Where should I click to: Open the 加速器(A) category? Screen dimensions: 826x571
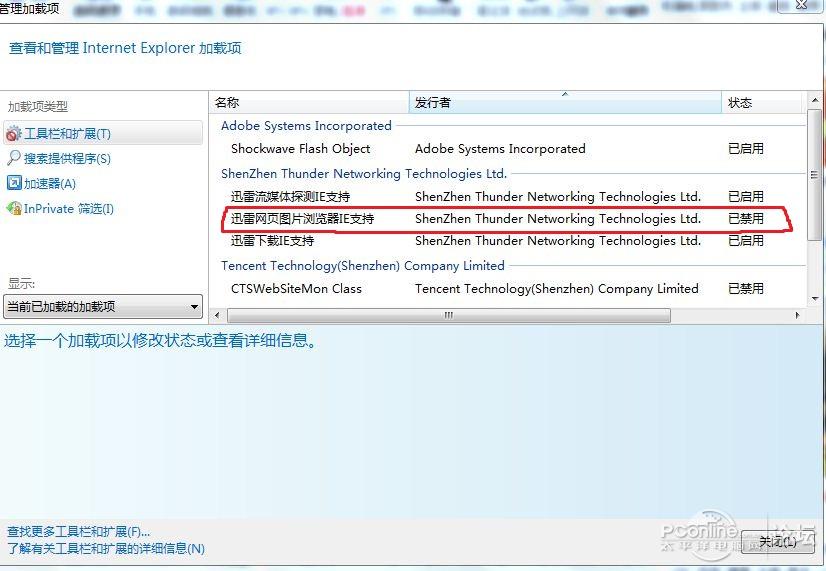(x=50, y=184)
